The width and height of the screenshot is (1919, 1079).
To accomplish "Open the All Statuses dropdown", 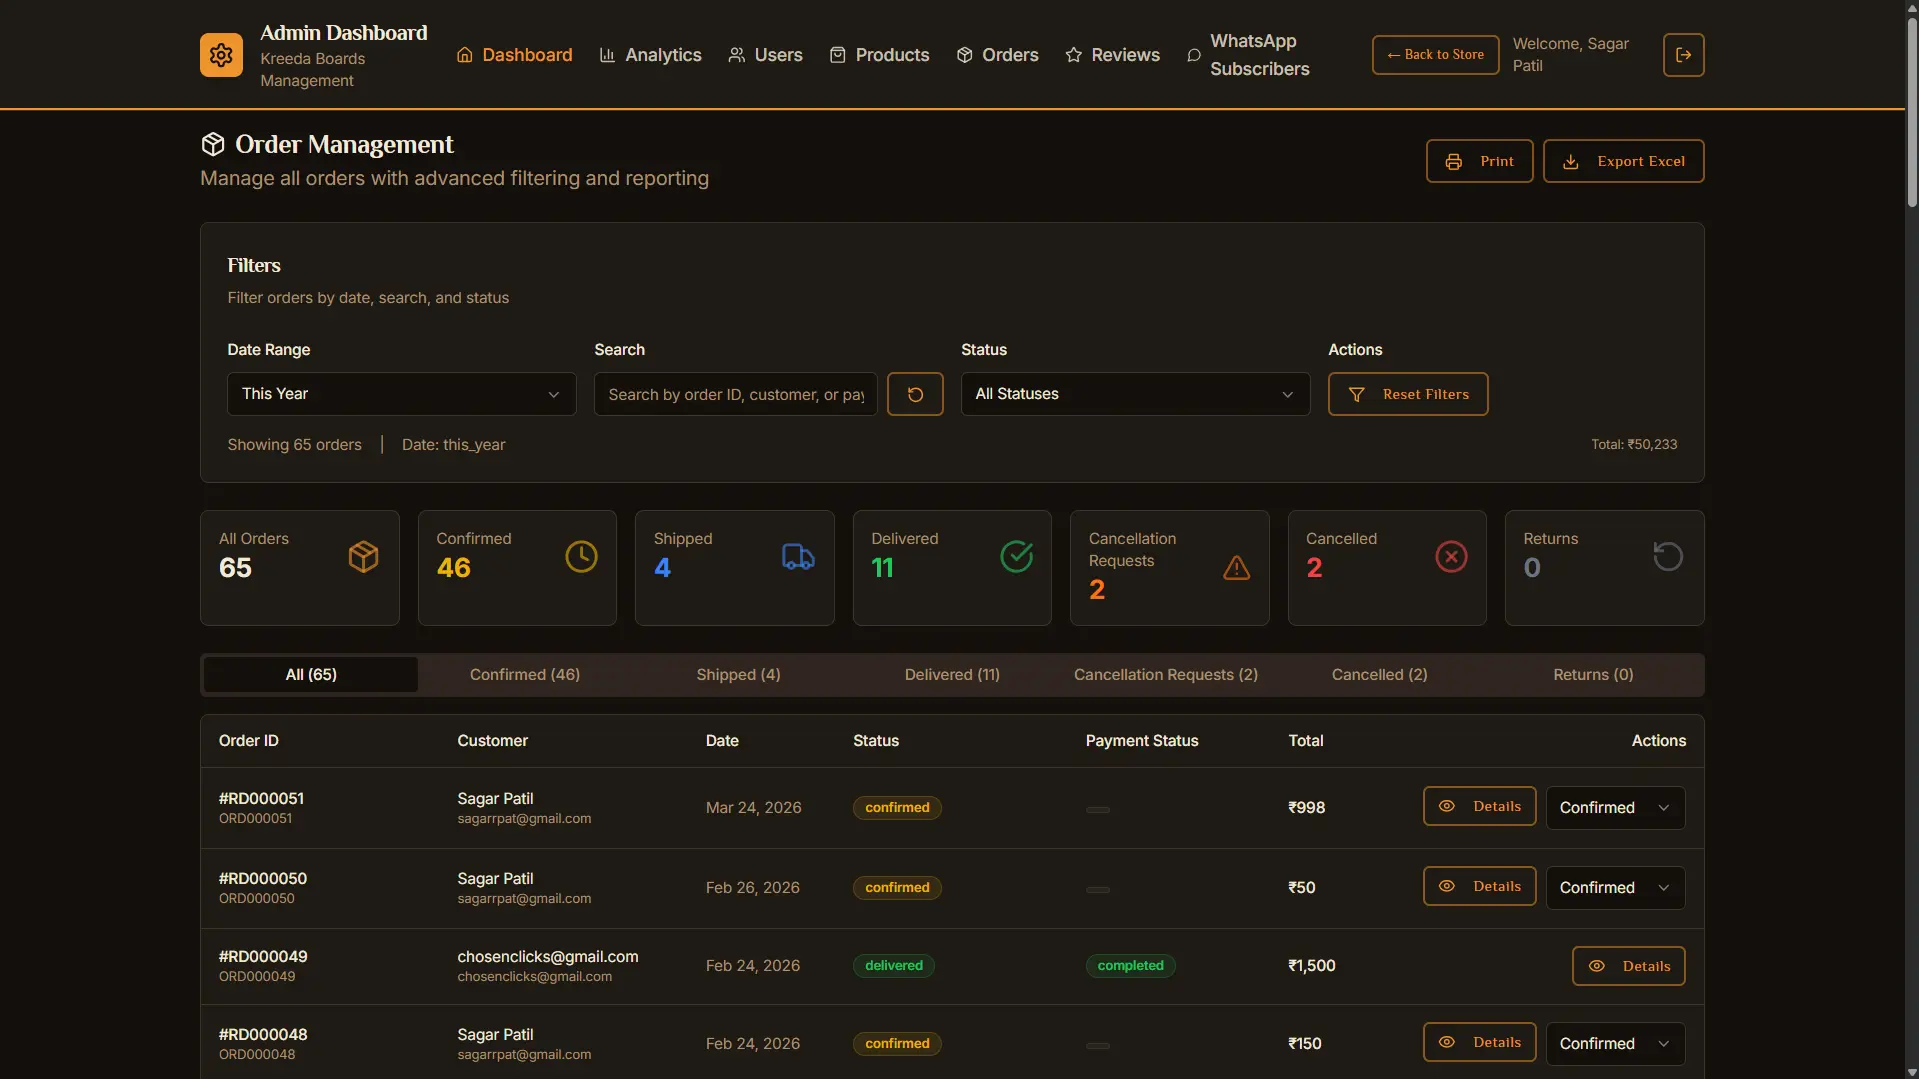I will (1134, 393).
